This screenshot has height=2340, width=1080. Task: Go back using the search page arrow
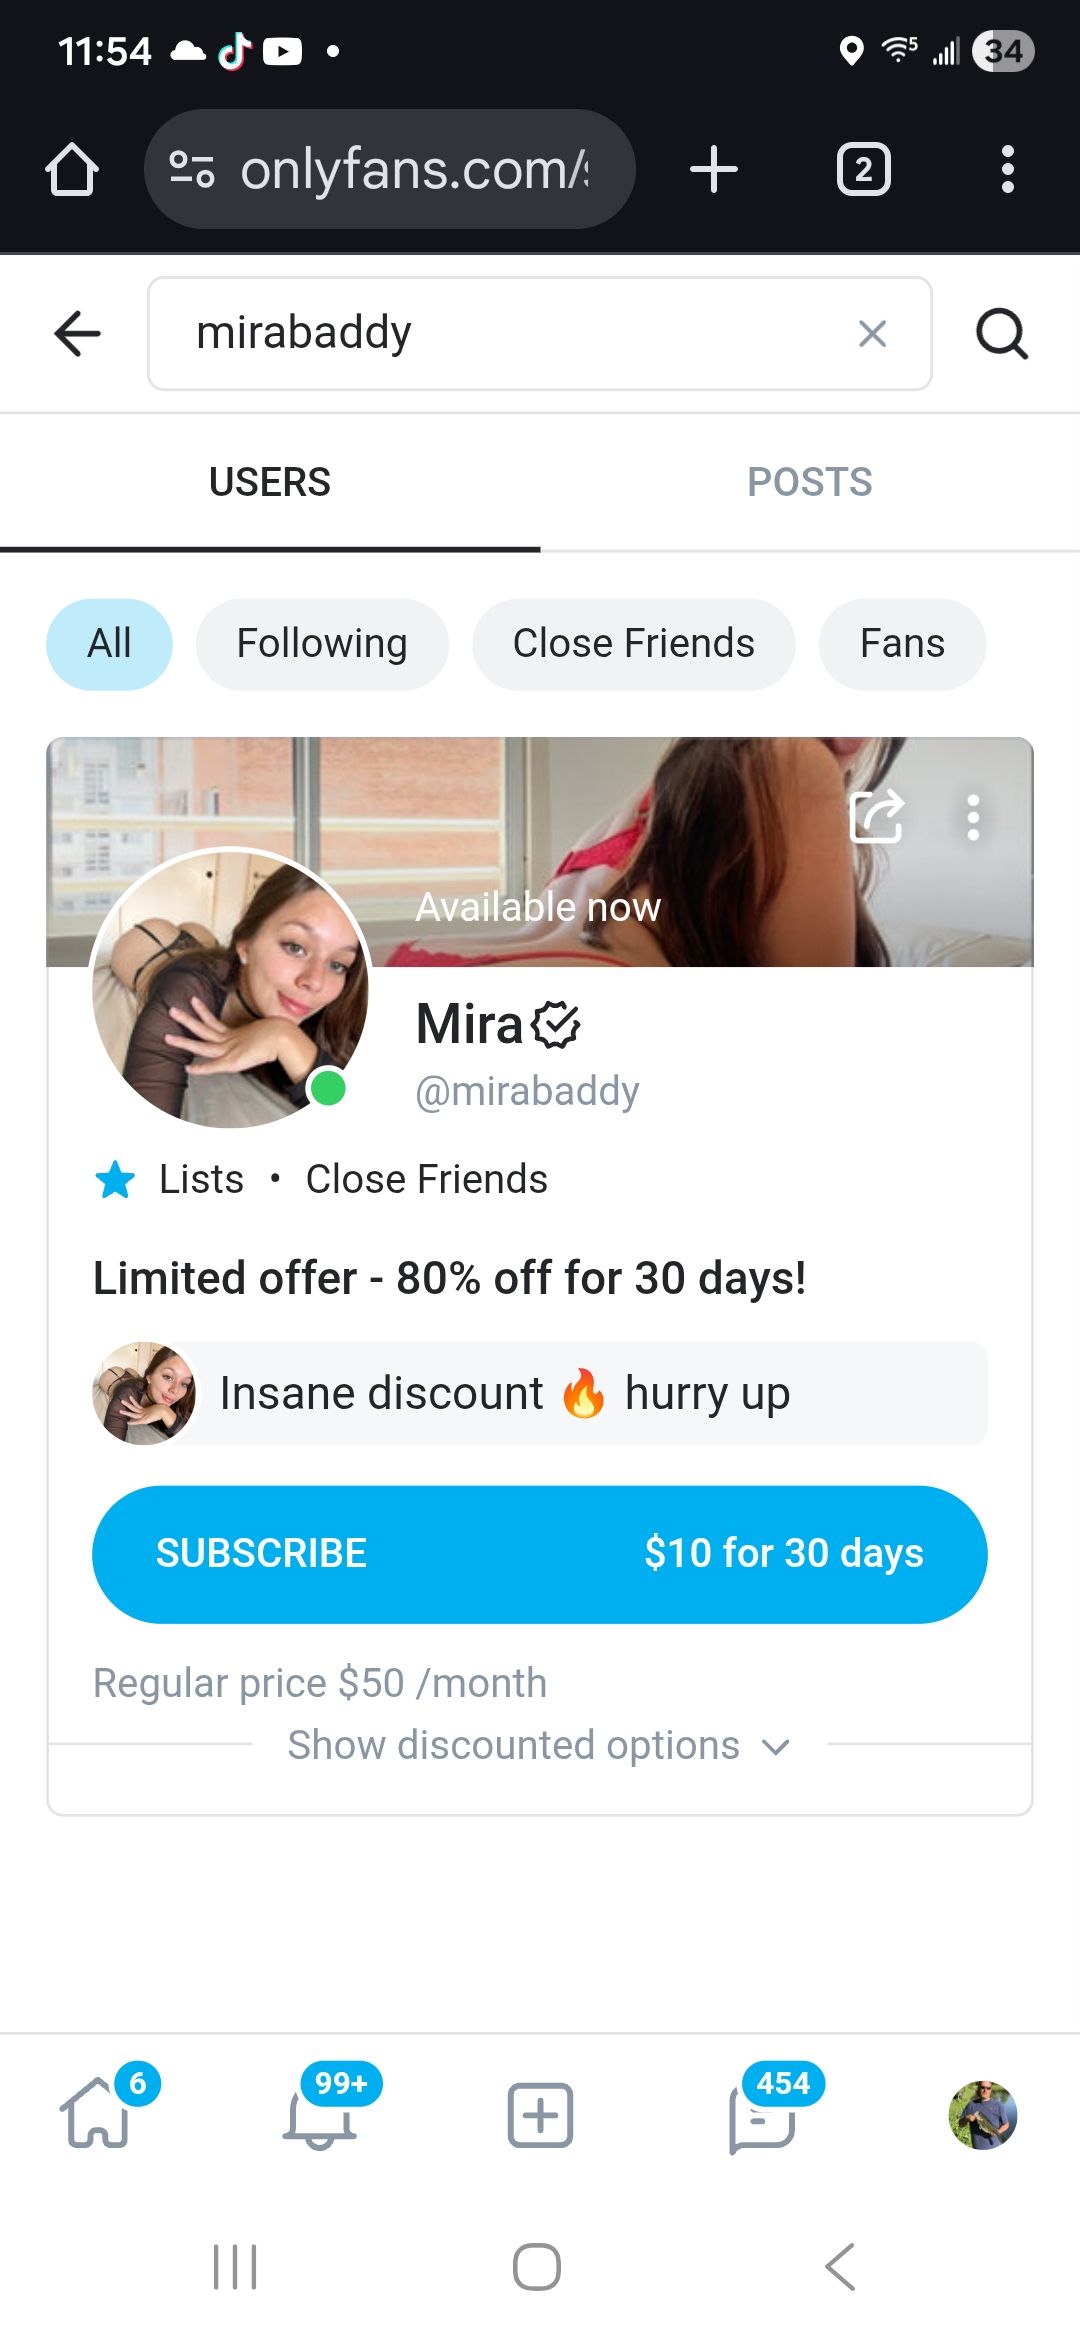(x=77, y=333)
